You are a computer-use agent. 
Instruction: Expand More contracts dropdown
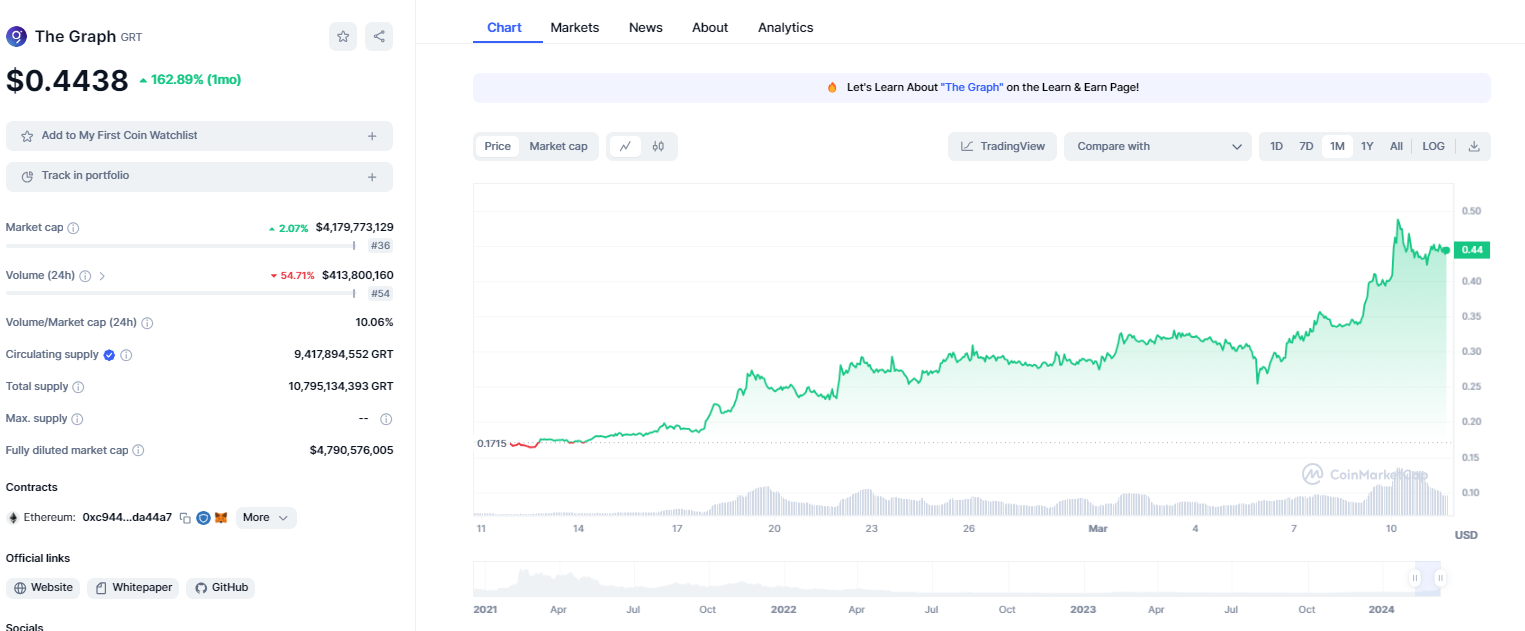[266, 518]
